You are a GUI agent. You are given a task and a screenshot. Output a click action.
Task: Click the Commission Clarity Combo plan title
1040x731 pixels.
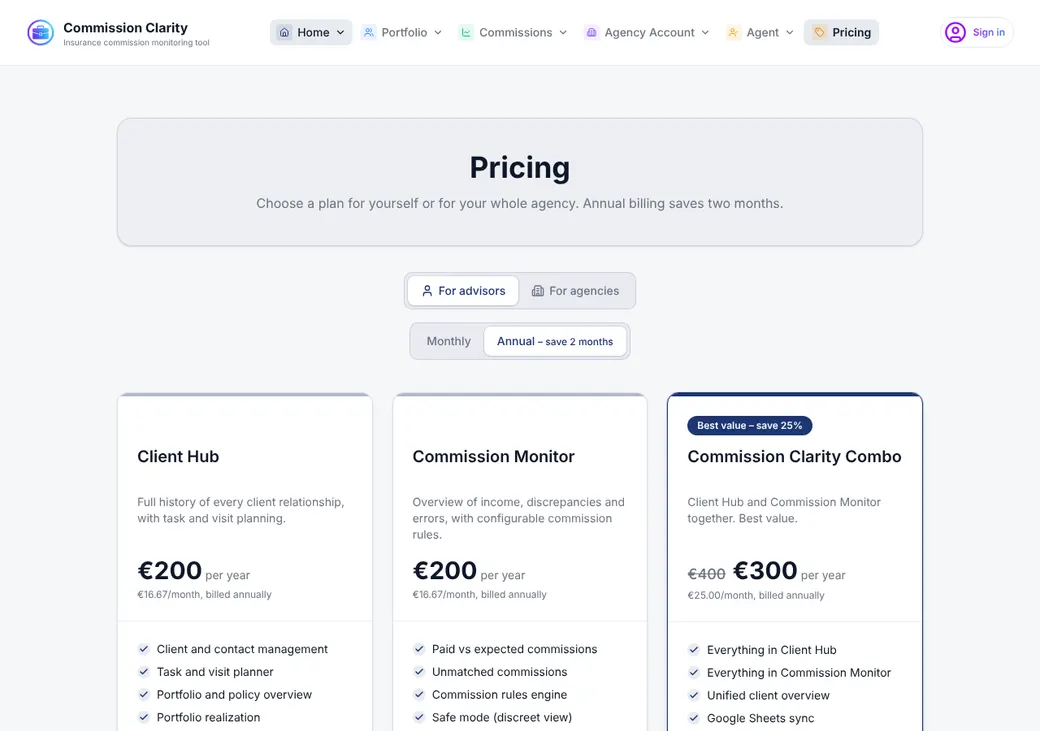pyautogui.click(x=794, y=456)
